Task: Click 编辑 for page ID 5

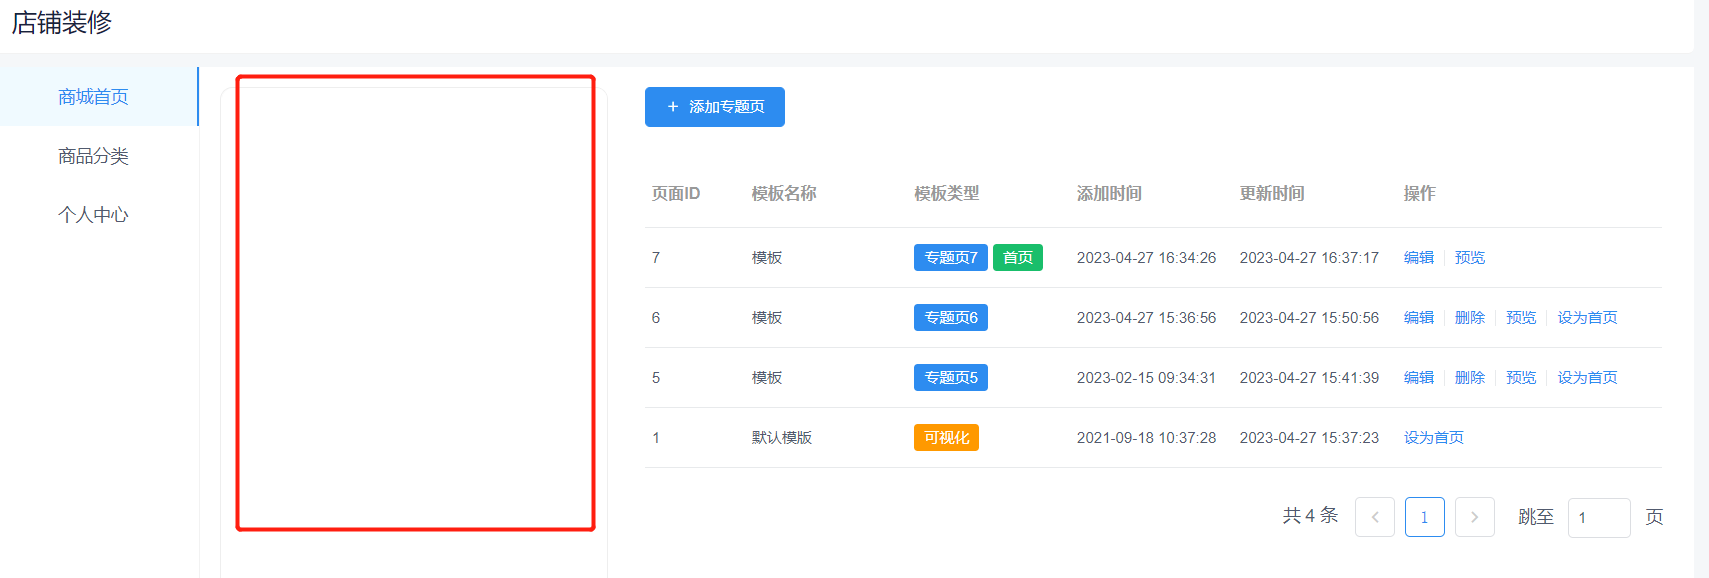Action: (x=1419, y=378)
